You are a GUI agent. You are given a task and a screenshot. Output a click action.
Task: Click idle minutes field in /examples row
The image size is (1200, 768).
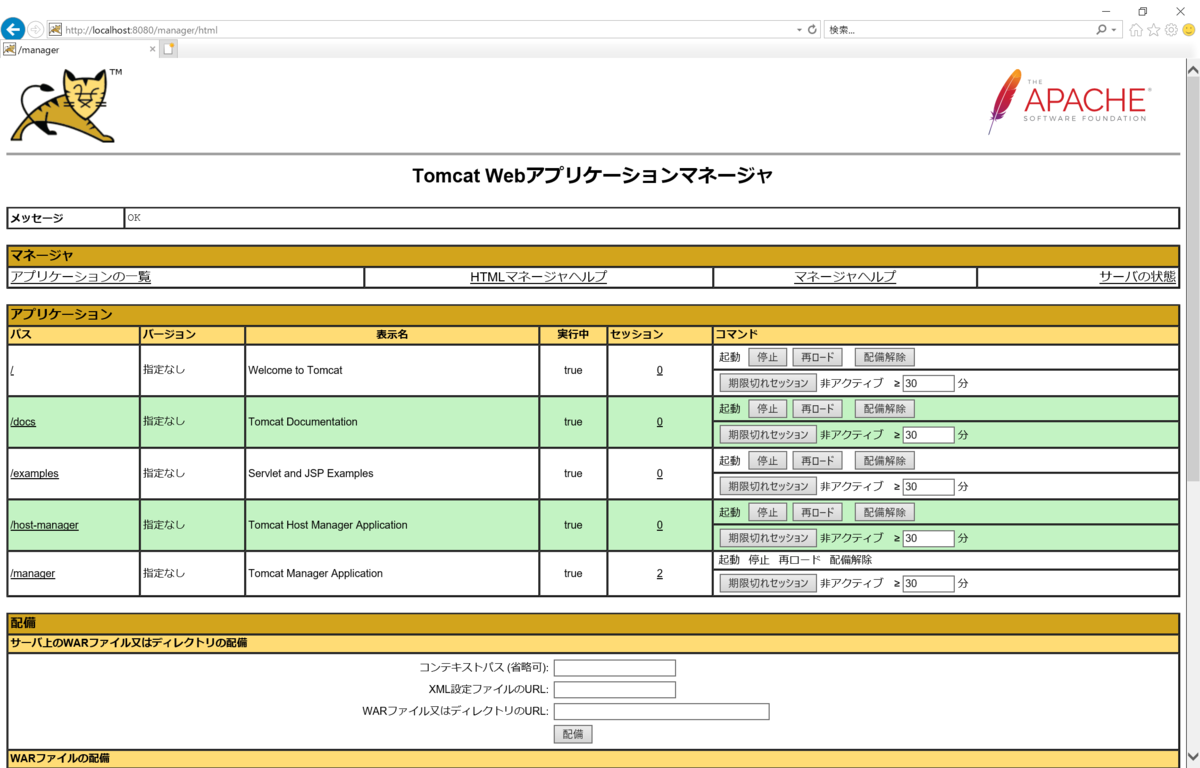click(x=928, y=487)
